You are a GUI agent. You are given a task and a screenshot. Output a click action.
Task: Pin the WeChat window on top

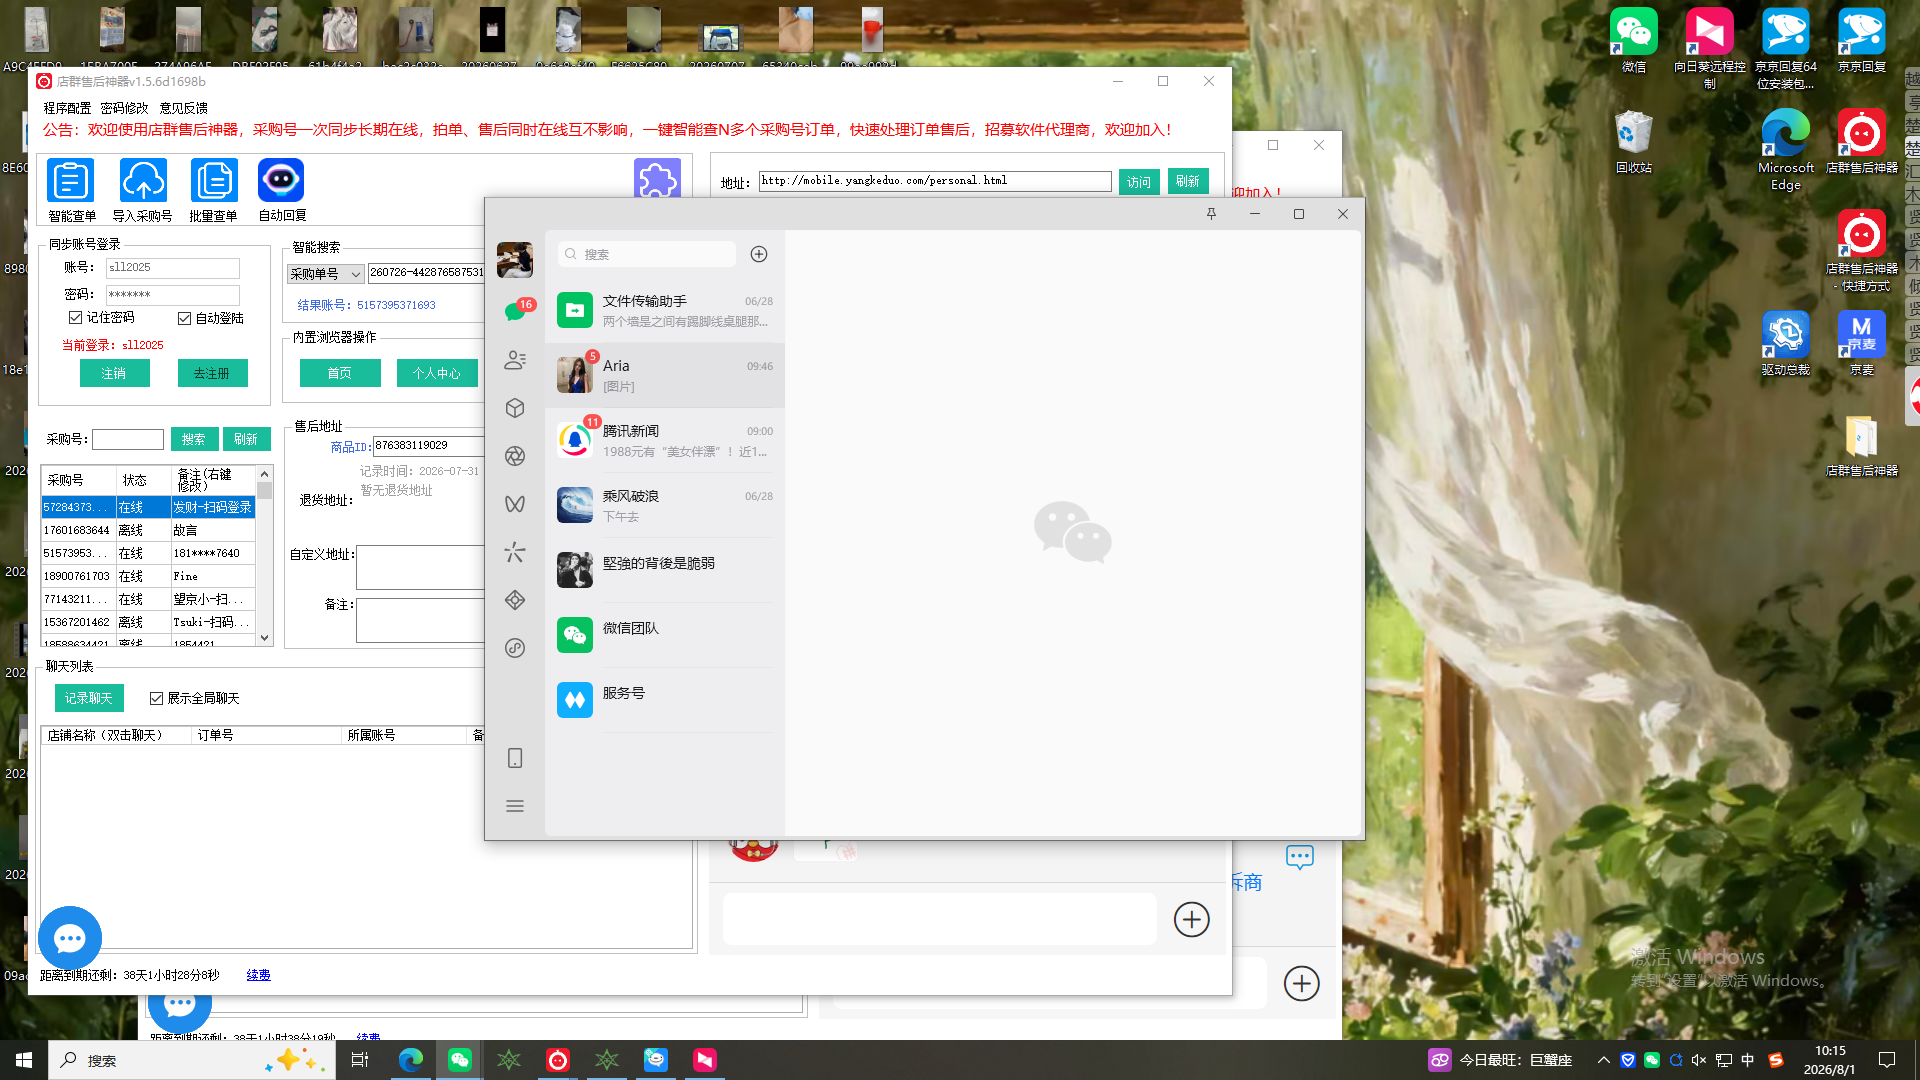(1211, 214)
